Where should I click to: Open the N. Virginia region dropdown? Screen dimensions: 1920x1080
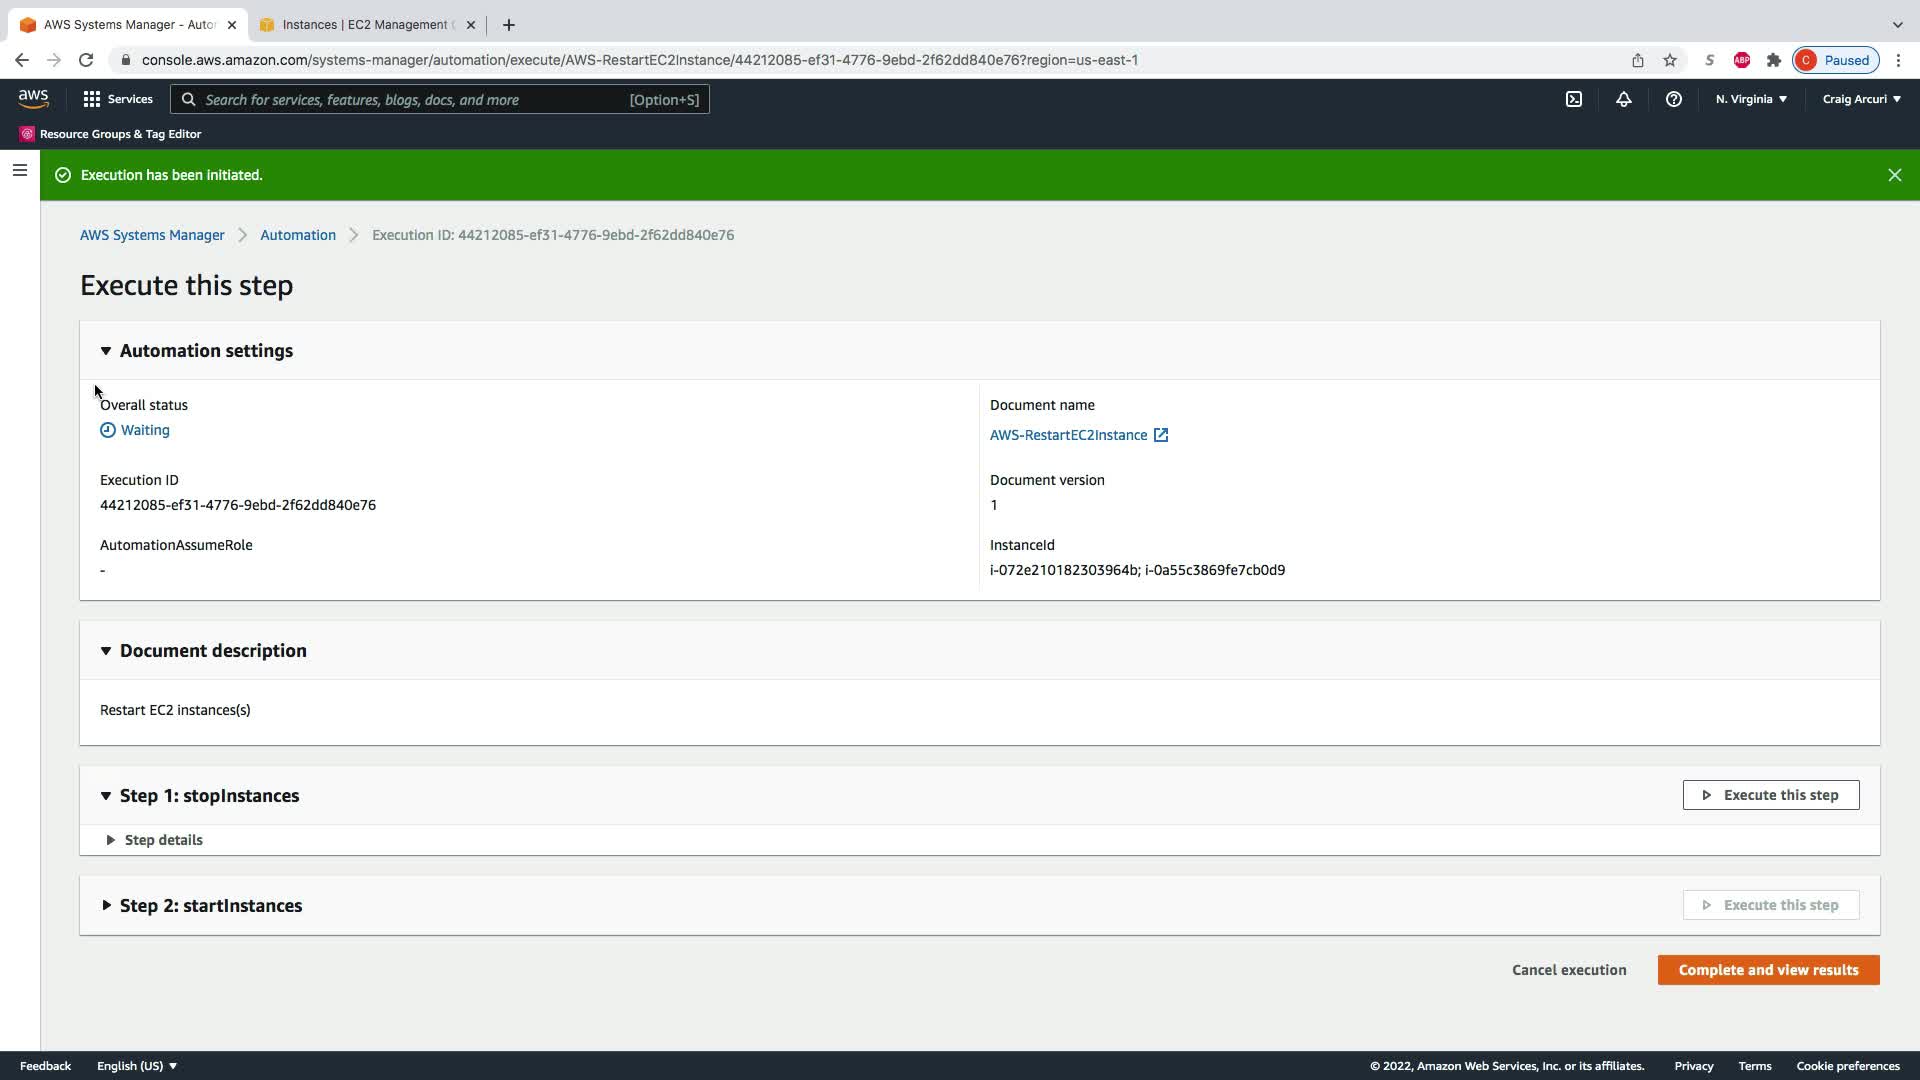coord(1750,99)
